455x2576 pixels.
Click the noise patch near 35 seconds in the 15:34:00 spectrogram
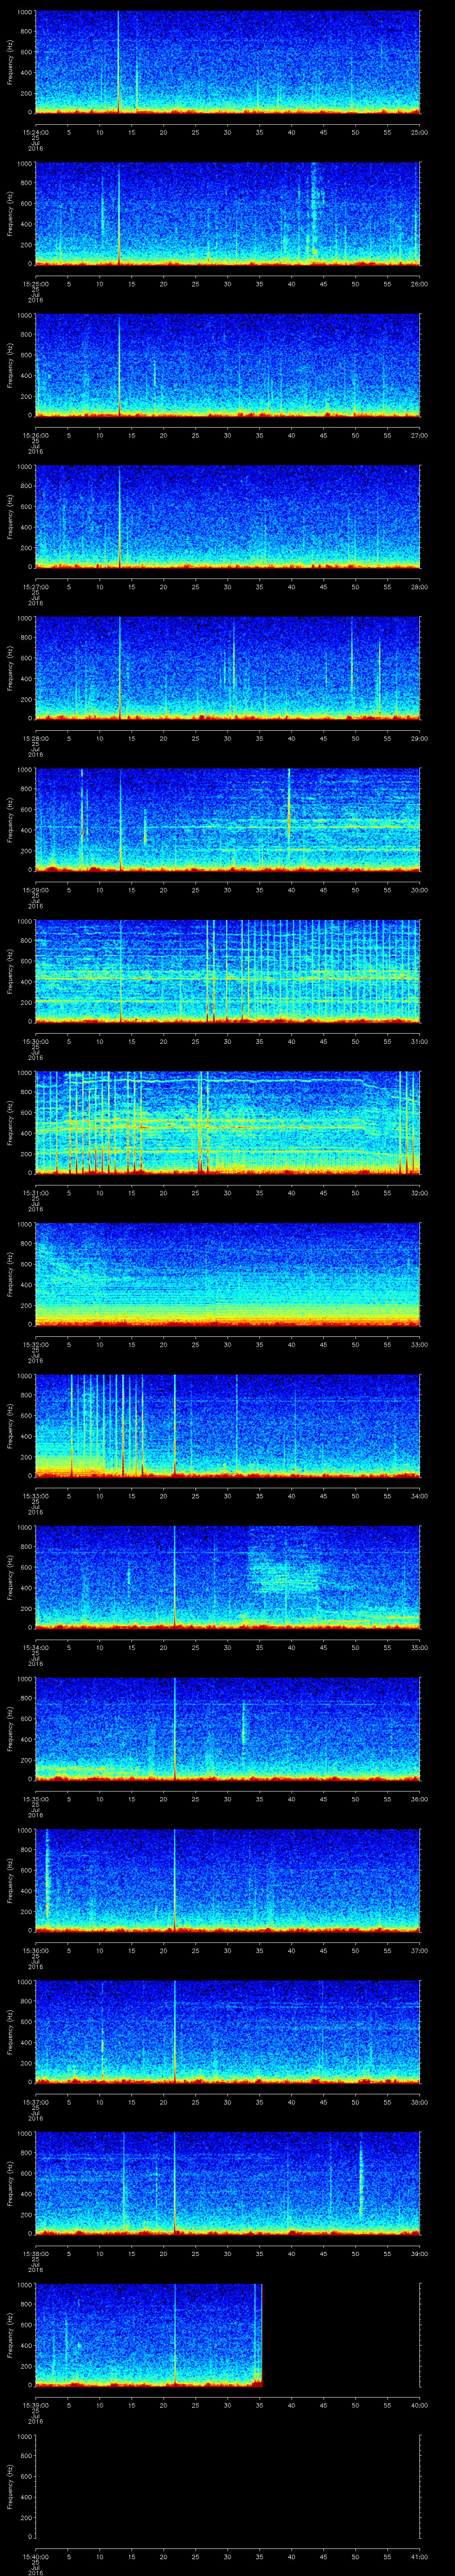tap(285, 1575)
